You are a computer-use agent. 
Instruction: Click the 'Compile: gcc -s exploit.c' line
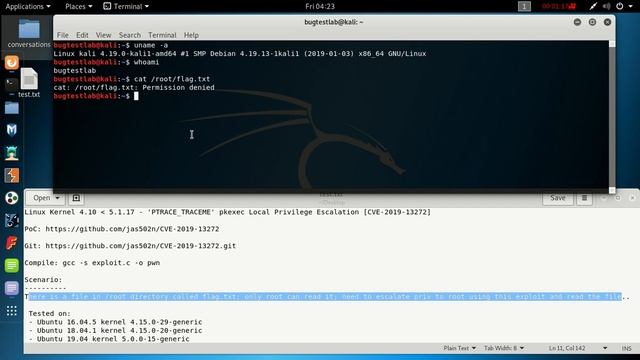(92, 263)
